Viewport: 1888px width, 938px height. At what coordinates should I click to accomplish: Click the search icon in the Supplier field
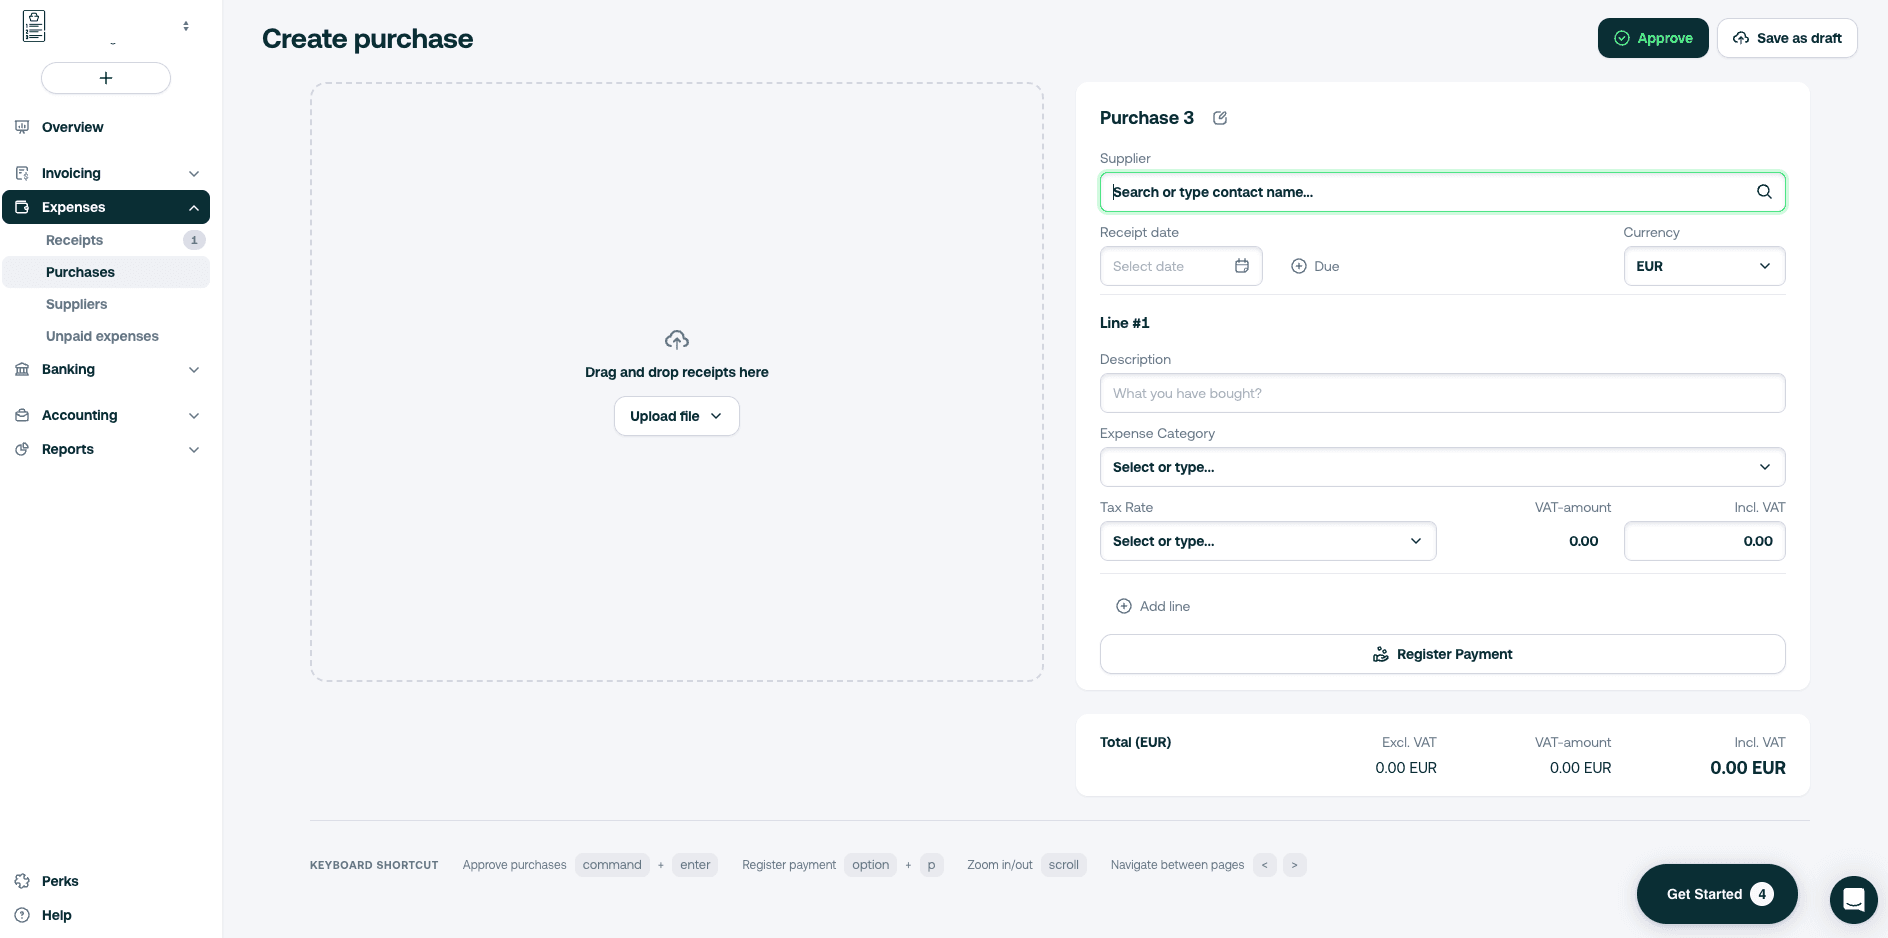point(1764,192)
